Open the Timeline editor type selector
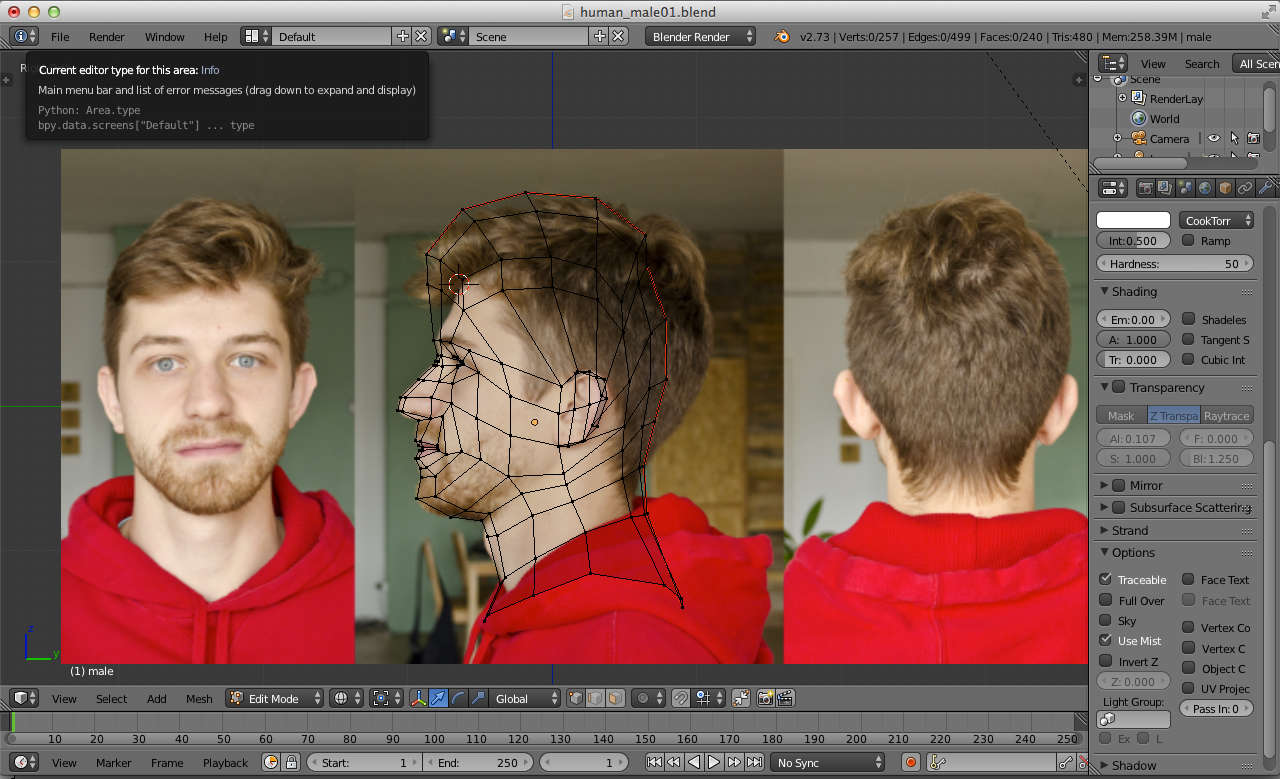 (x=24, y=762)
